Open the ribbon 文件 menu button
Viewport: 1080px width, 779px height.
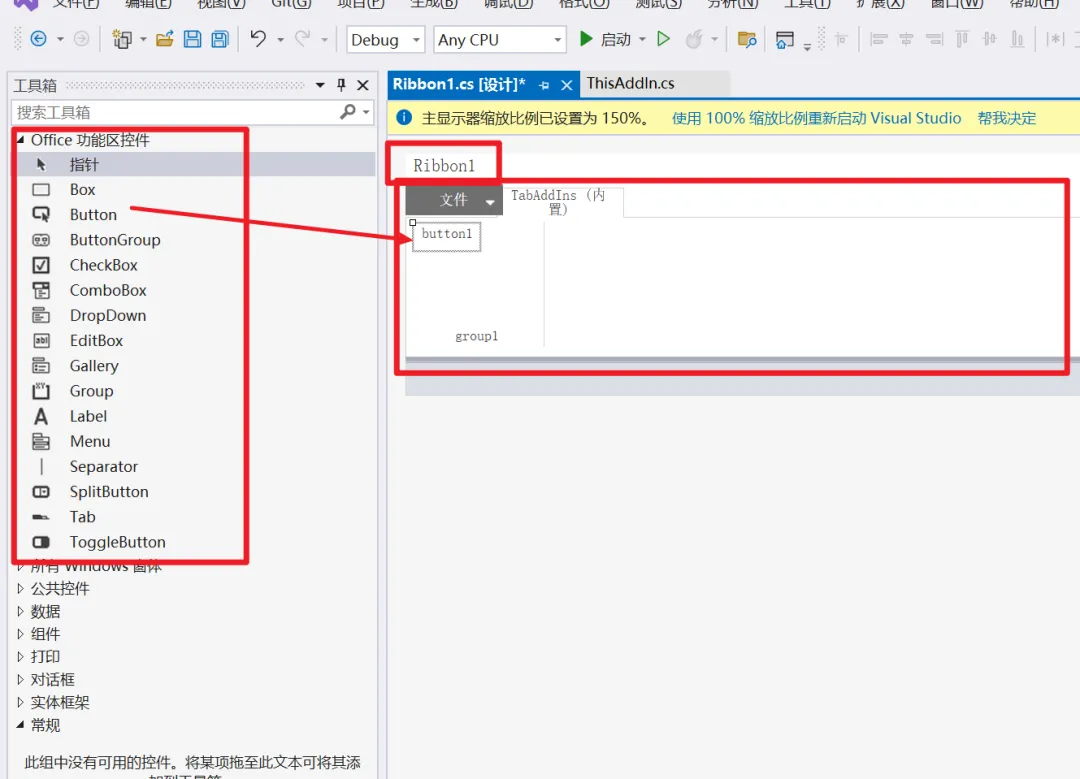pyautogui.click(x=454, y=200)
